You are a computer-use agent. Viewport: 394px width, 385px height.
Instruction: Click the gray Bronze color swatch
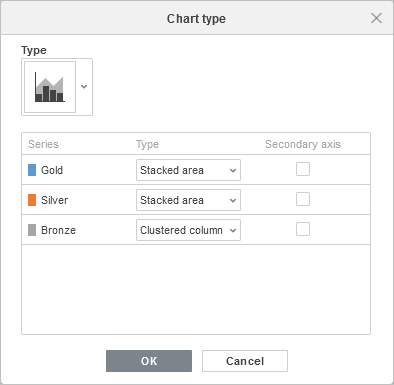(32, 230)
